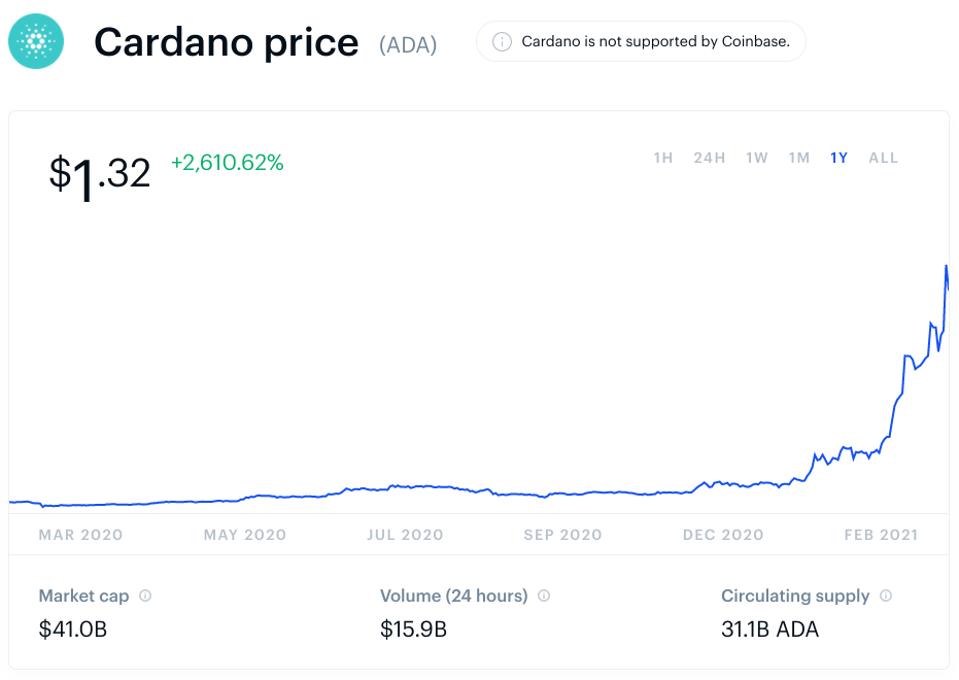Click the FEB 2021 axis label
Image resolution: width=959 pixels, height=680 pixels.
click(x=881, y=535)
